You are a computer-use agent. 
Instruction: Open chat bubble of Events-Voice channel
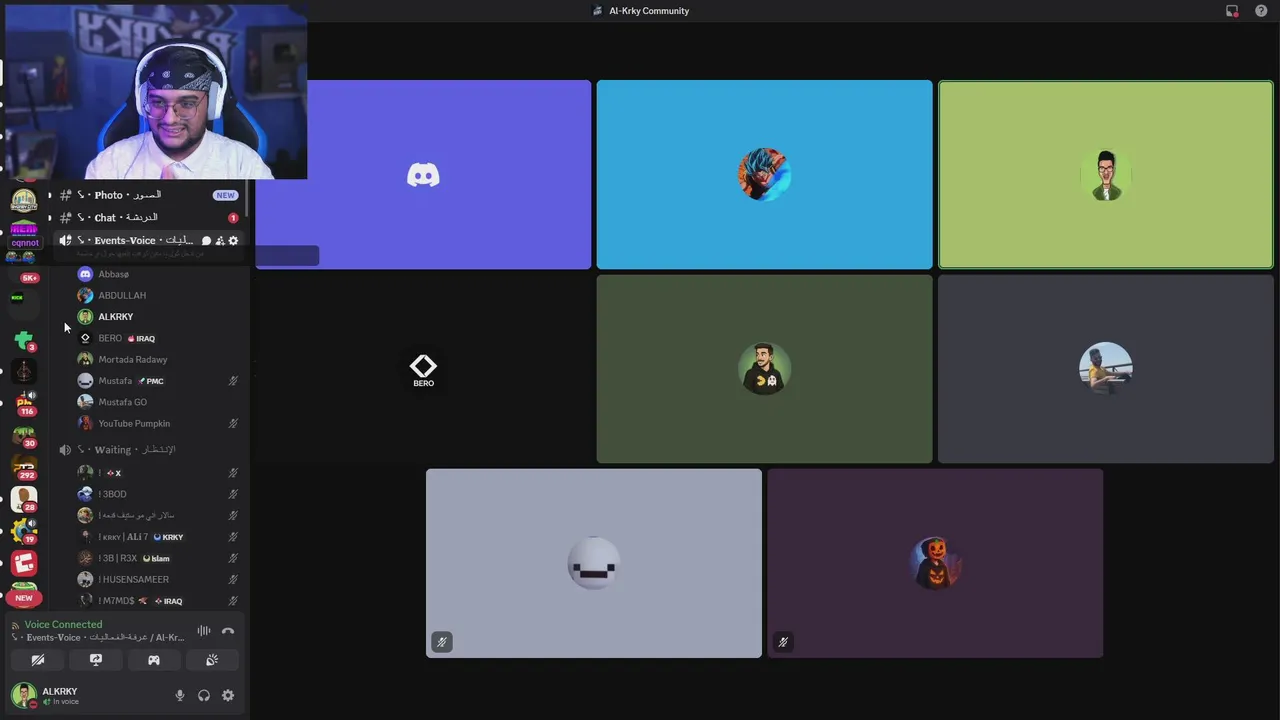(206, 241)
